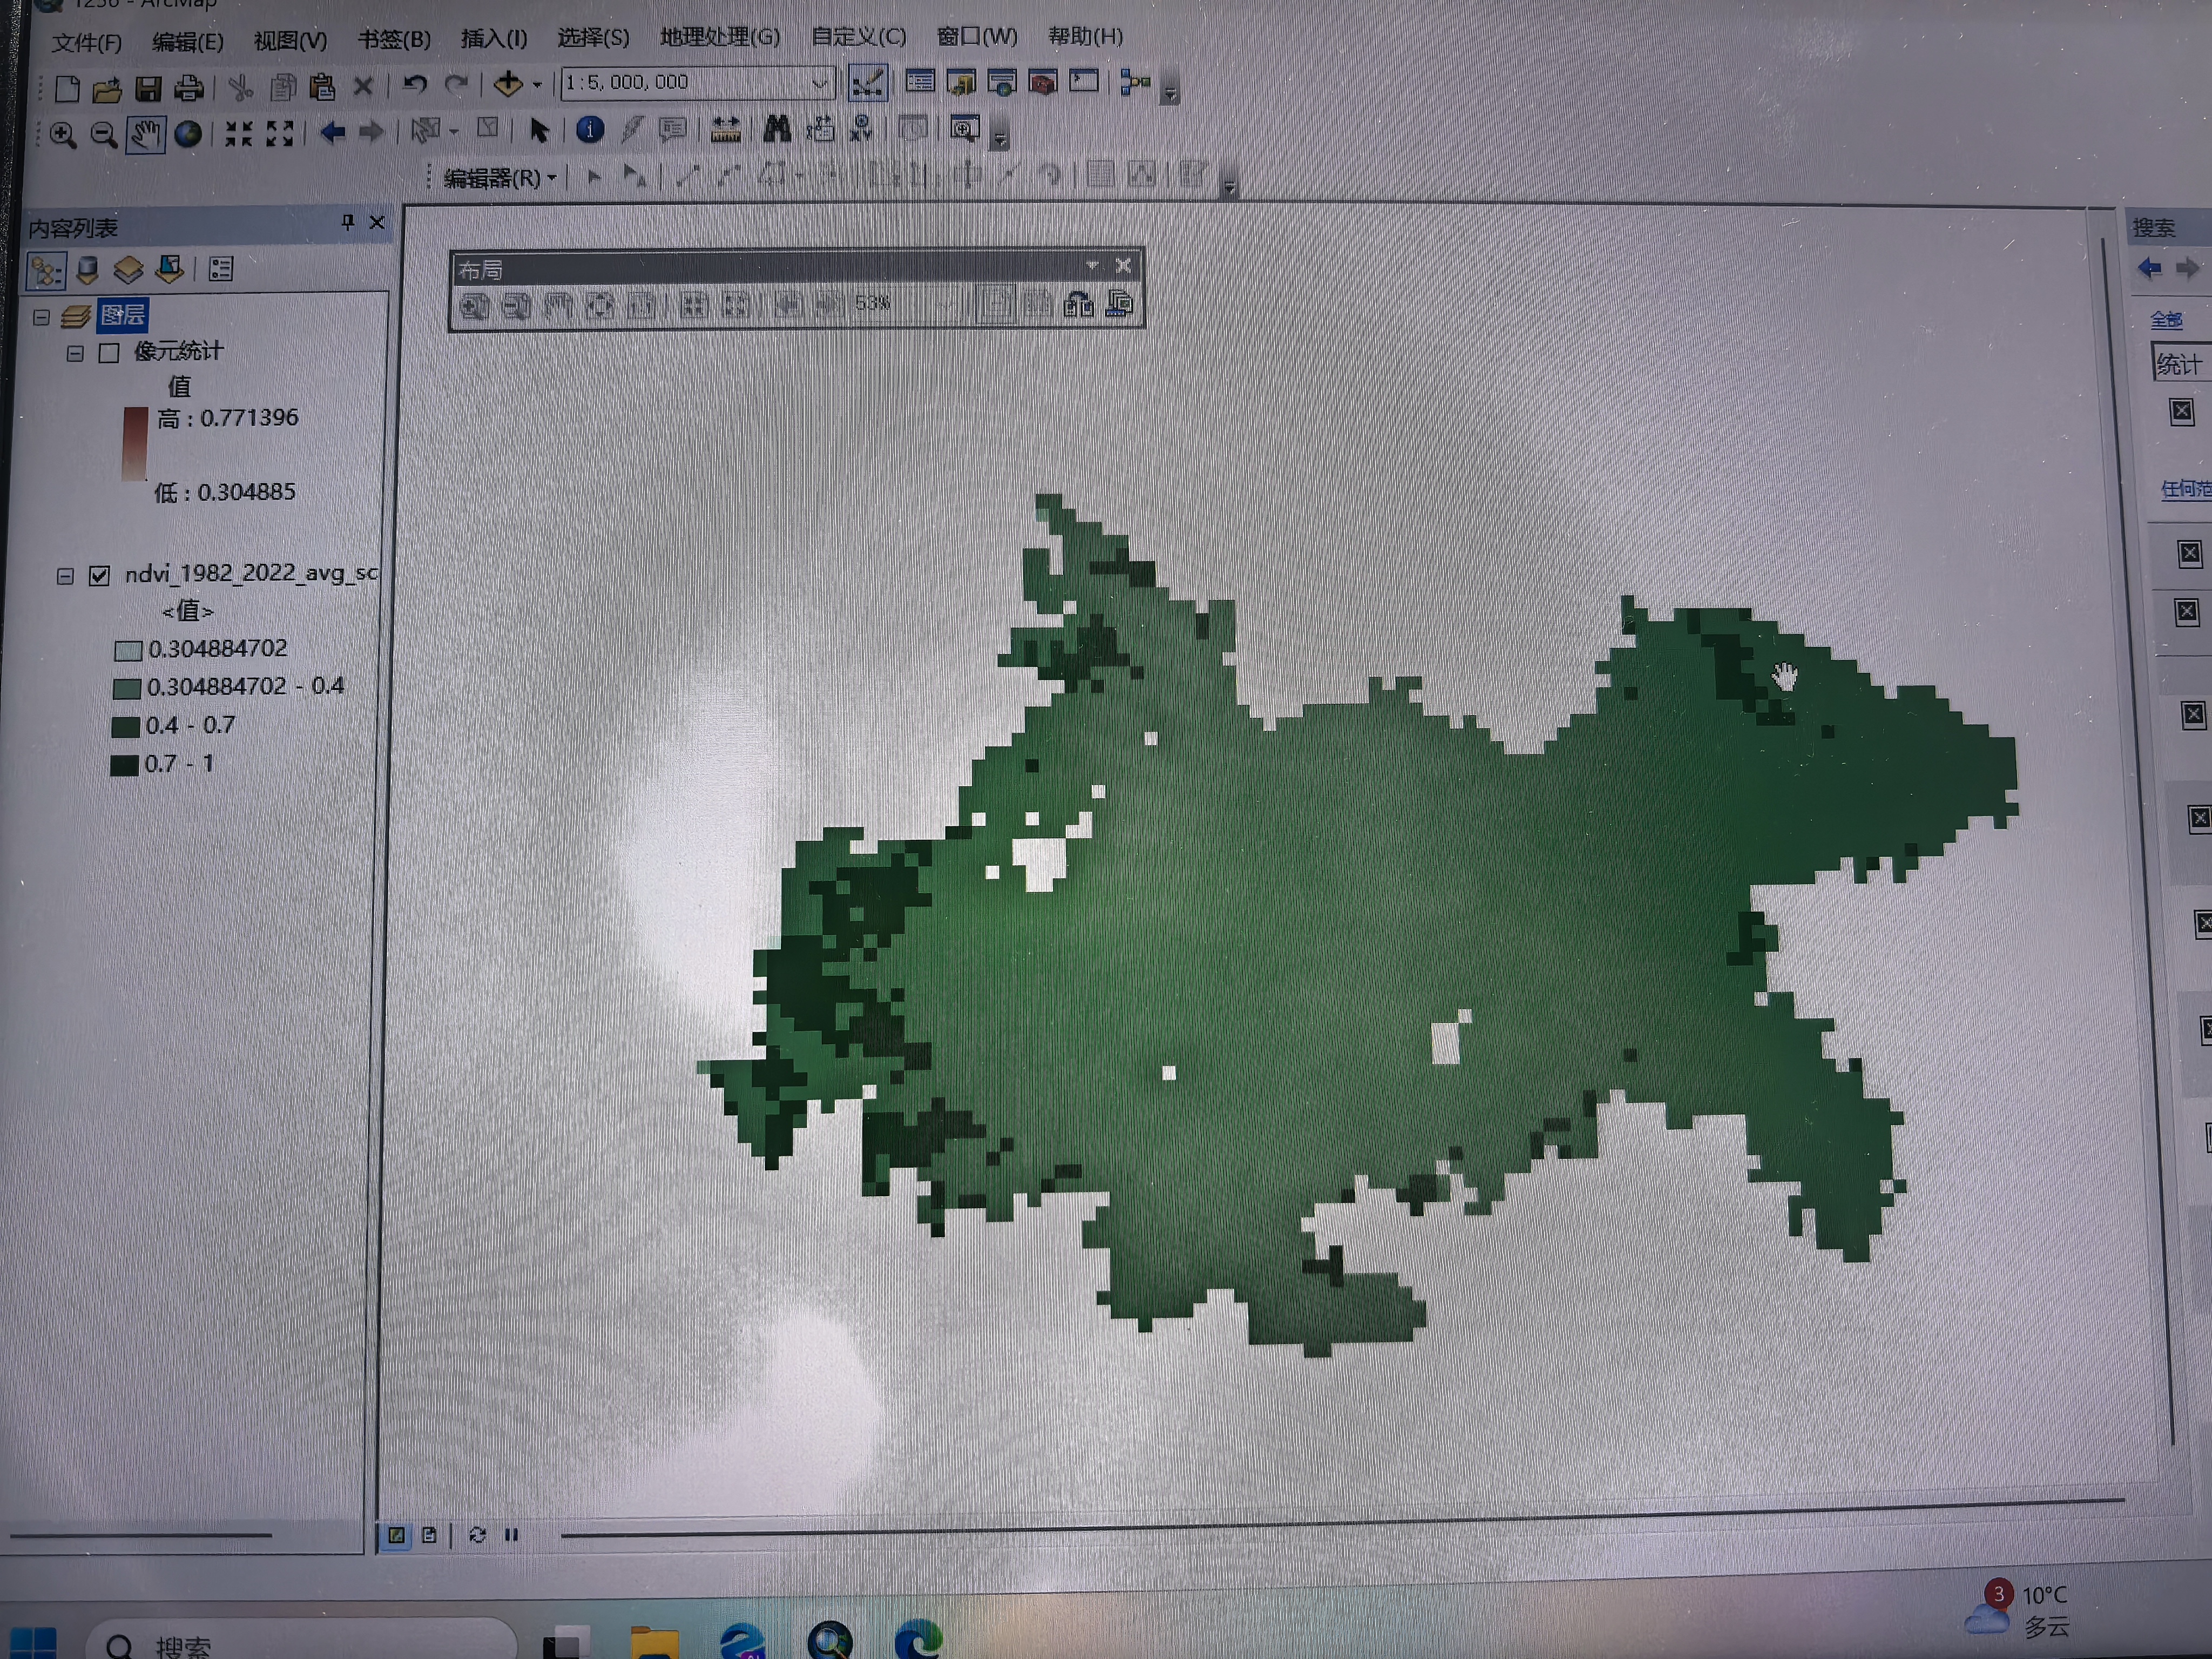Open the Find binoculars tool
Screen dimensions: 2212x1659
777,128
